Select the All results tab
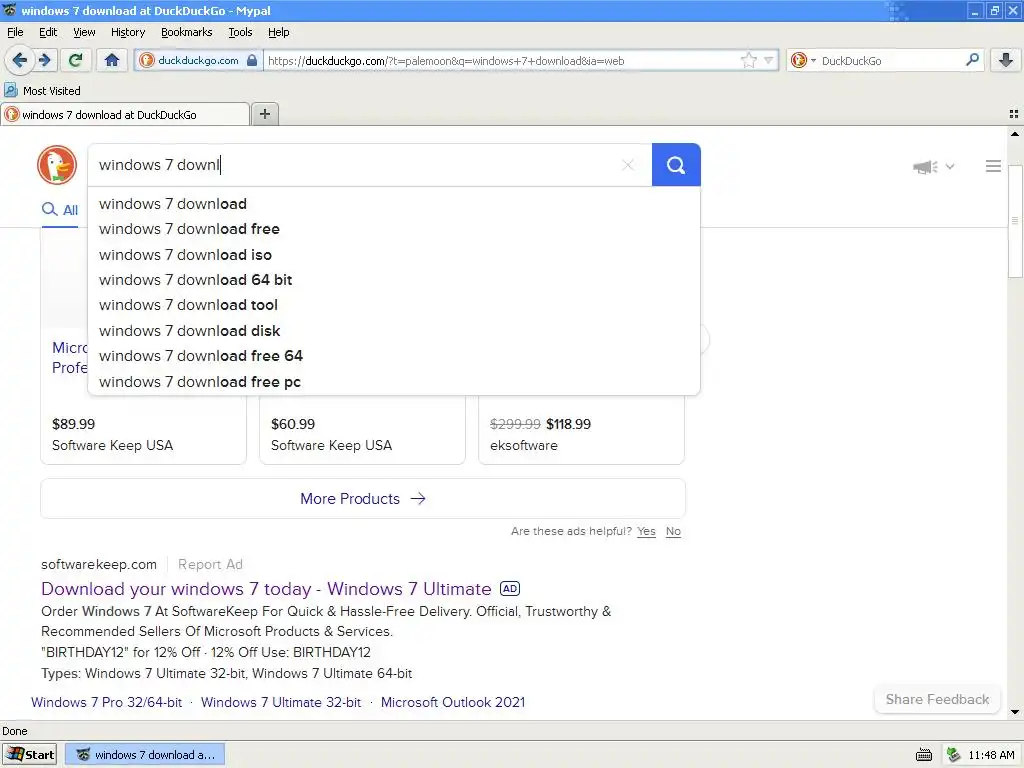The image size is (1024, 768). point(59,210)
